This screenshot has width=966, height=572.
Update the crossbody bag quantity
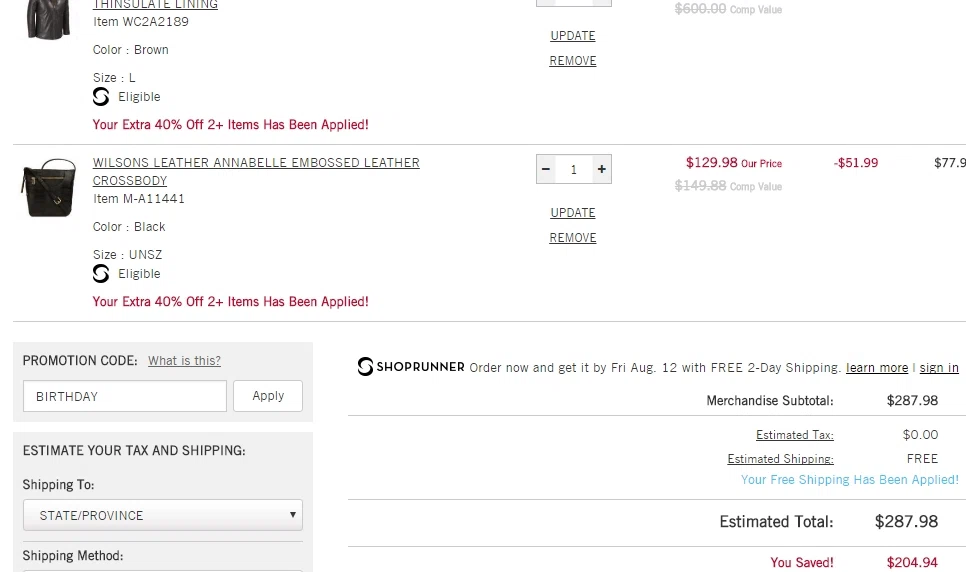[573, 213]
